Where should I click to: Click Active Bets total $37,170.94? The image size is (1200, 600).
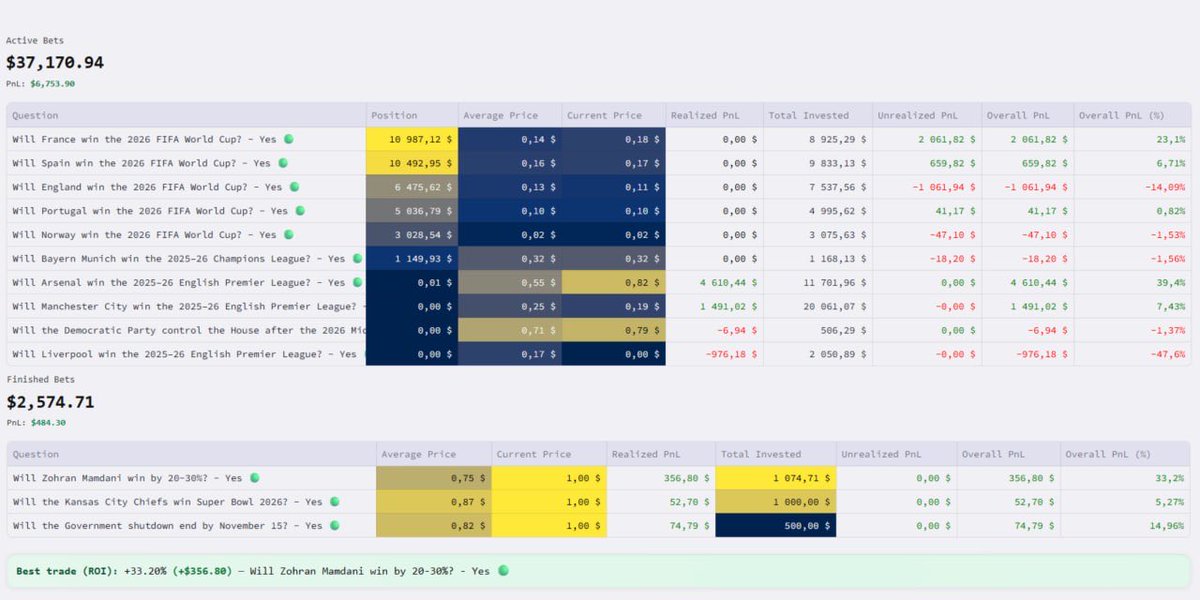(55, 62)
